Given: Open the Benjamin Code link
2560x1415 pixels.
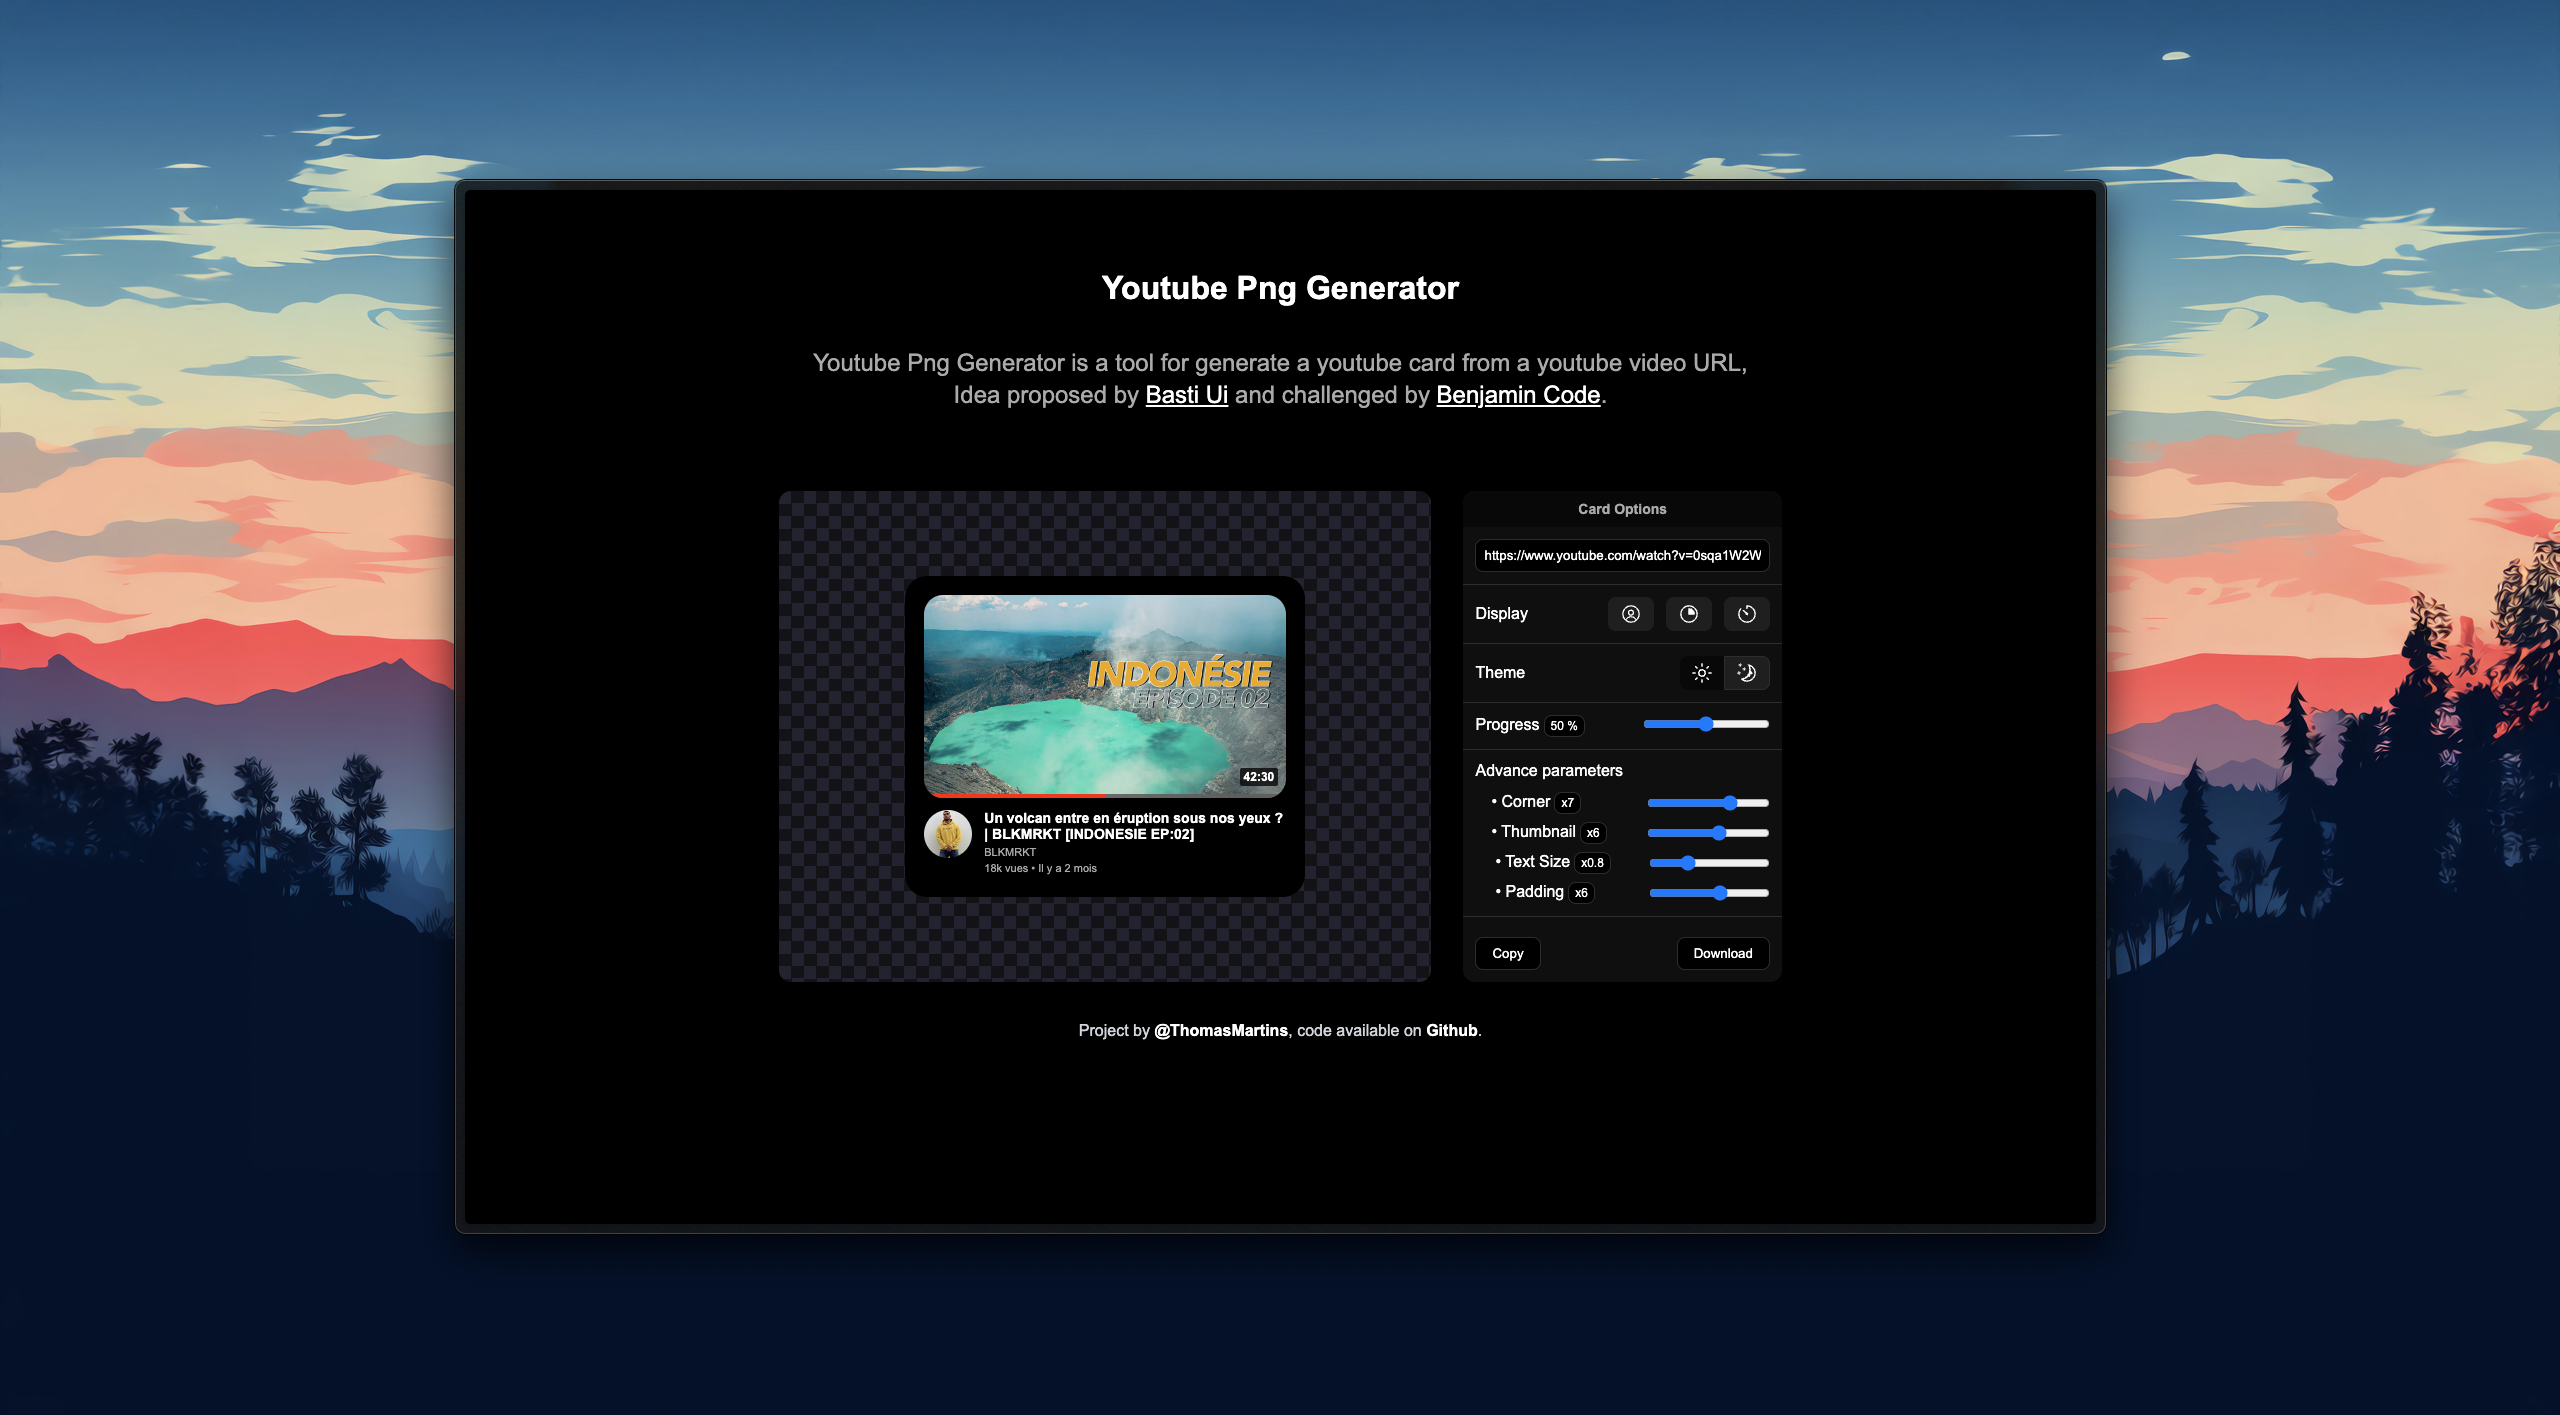Looking at the screenshot, I should click(x=1517, y=395).
